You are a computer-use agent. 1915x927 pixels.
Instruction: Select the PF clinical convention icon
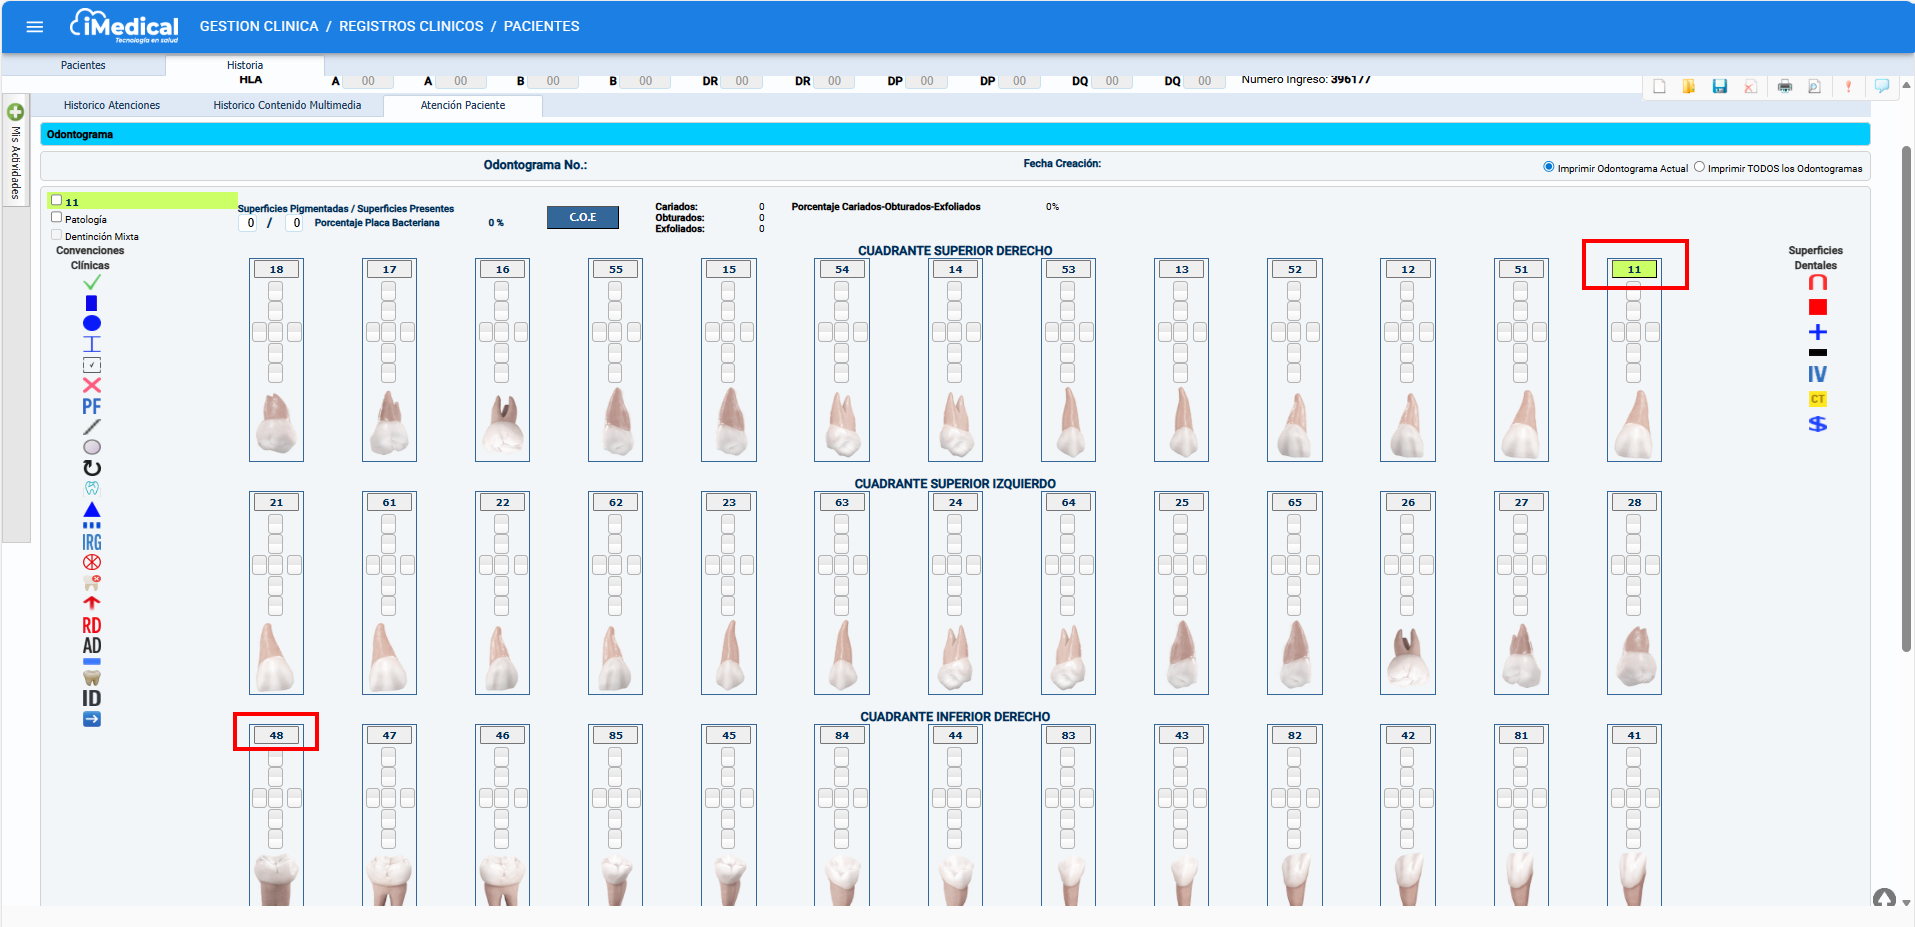click(92, 406)
